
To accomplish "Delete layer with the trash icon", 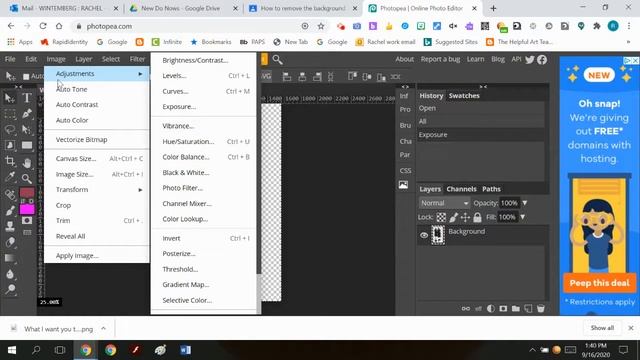I will [x=541, y=309].
